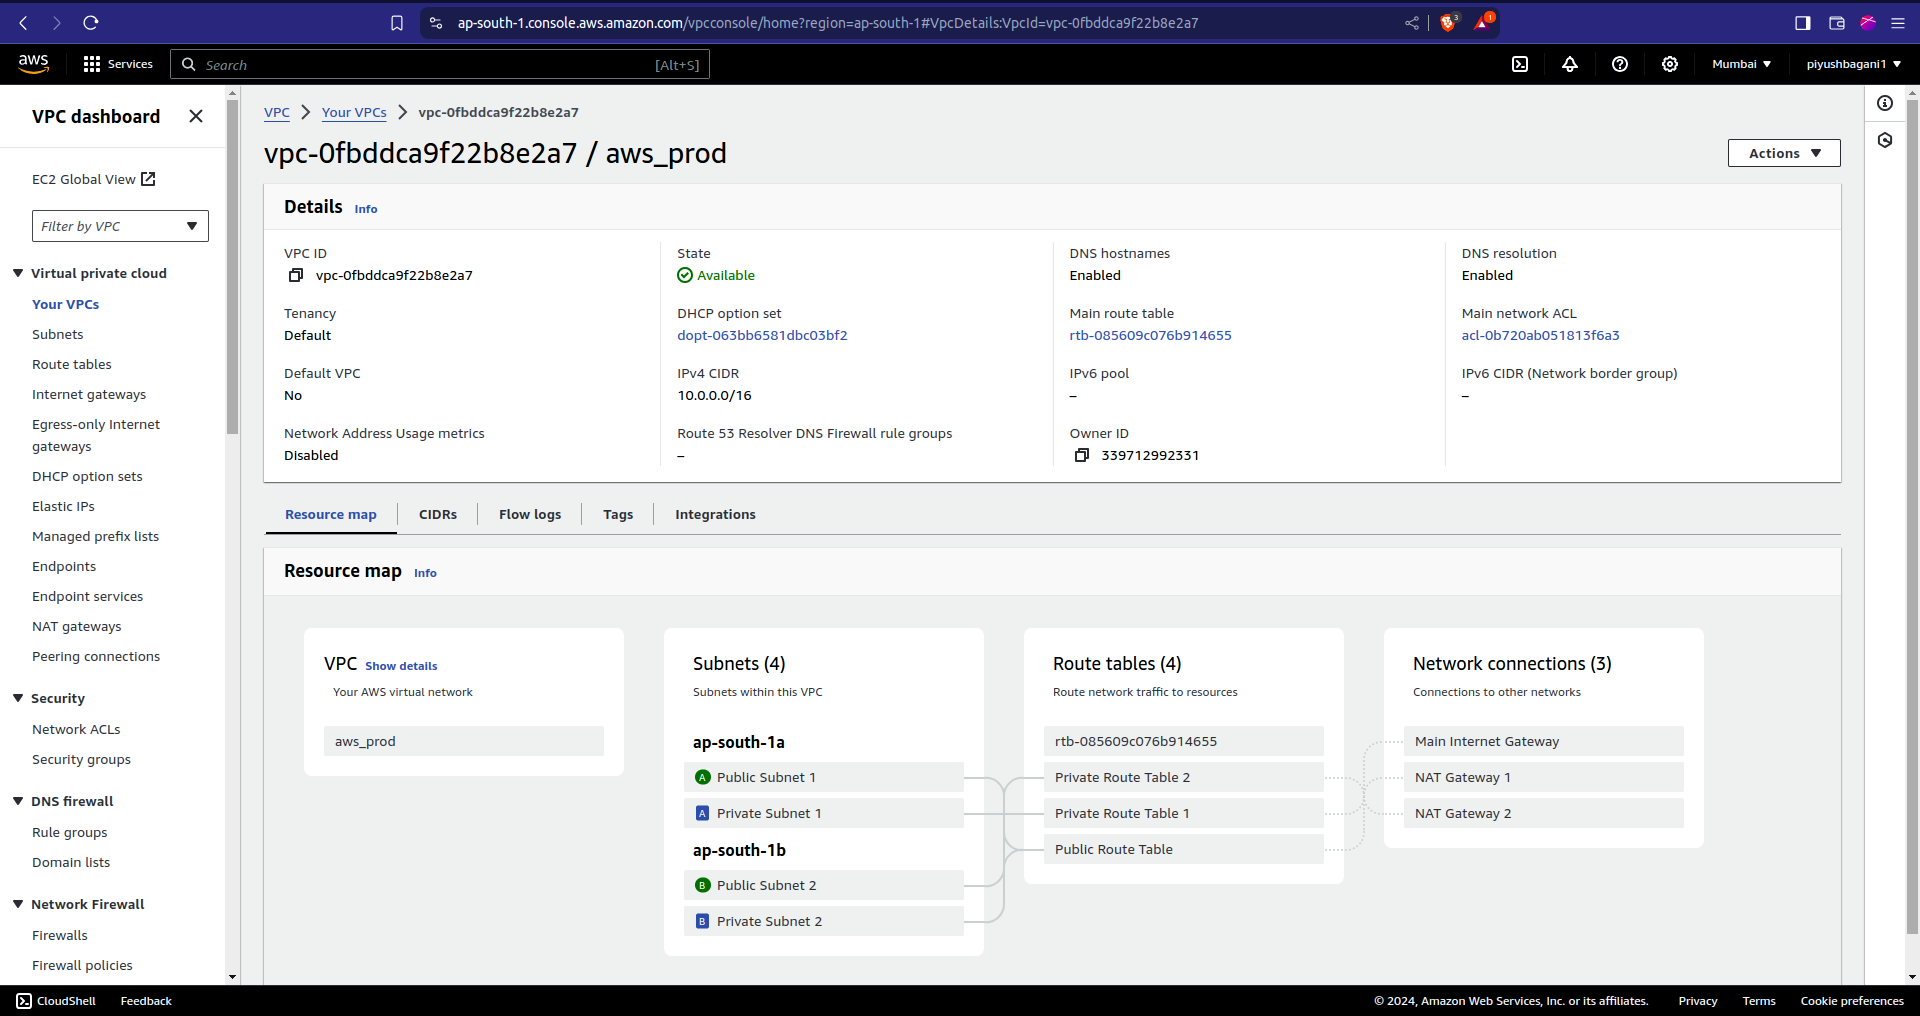This screenshot has height=1016, width=1920.
Task: Copy the Owner ID using copy icon
Action: pos(1081,456)
